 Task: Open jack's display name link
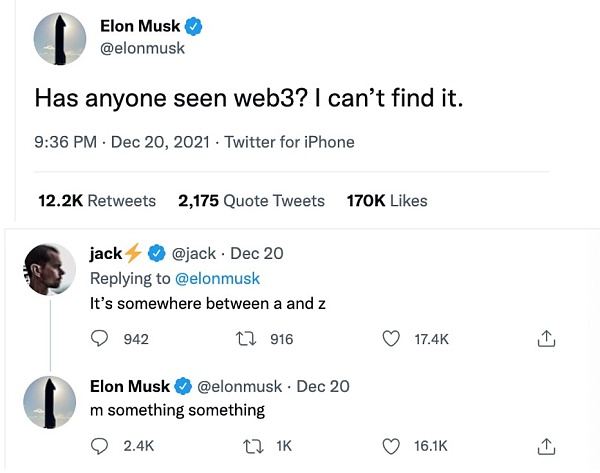click(106, 254)
